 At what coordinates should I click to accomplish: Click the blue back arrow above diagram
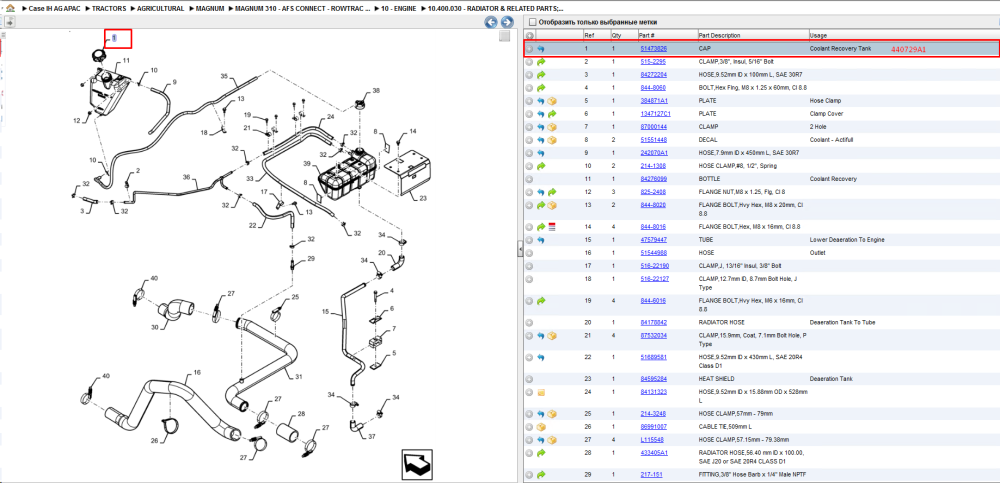490,22
